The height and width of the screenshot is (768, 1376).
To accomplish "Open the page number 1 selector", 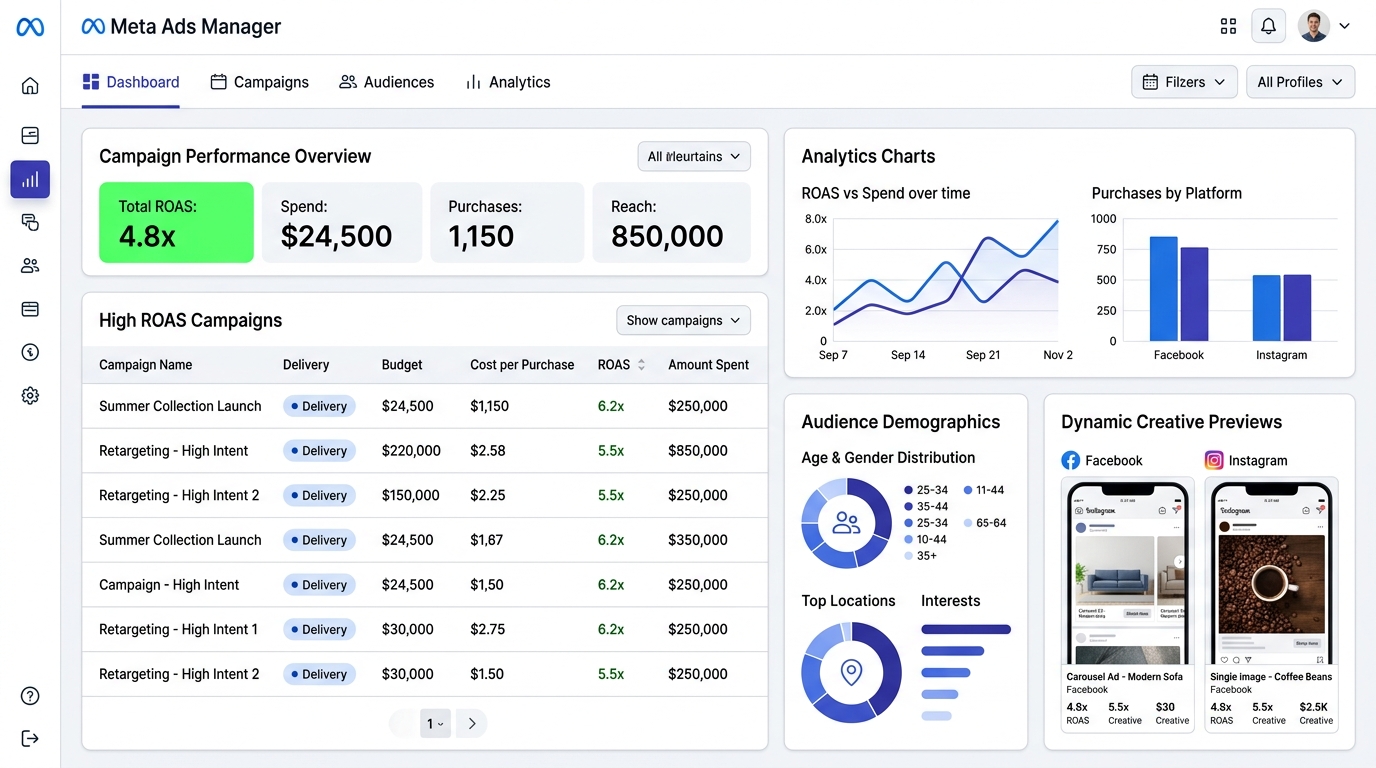I will click(435, 724).
